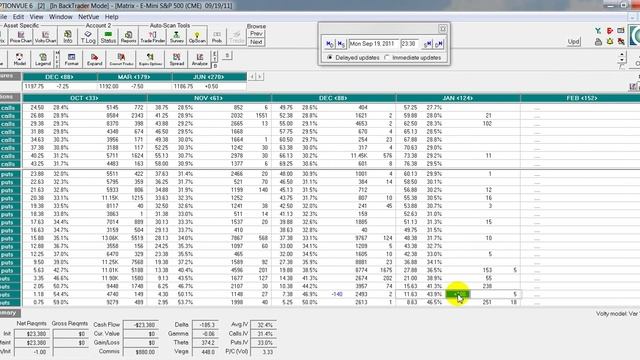Step forward one day in BackTrader
This screenshot has height=360, width=640.
439,44
